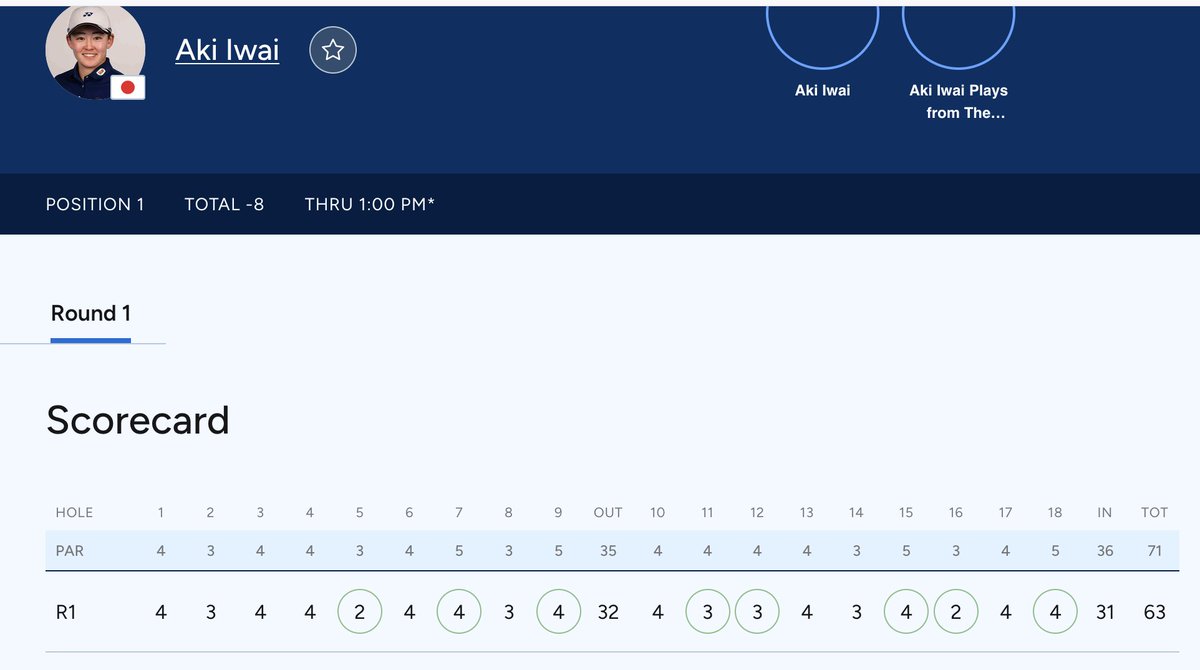Click the circled birdie score on hole 7

click(459, 611)
